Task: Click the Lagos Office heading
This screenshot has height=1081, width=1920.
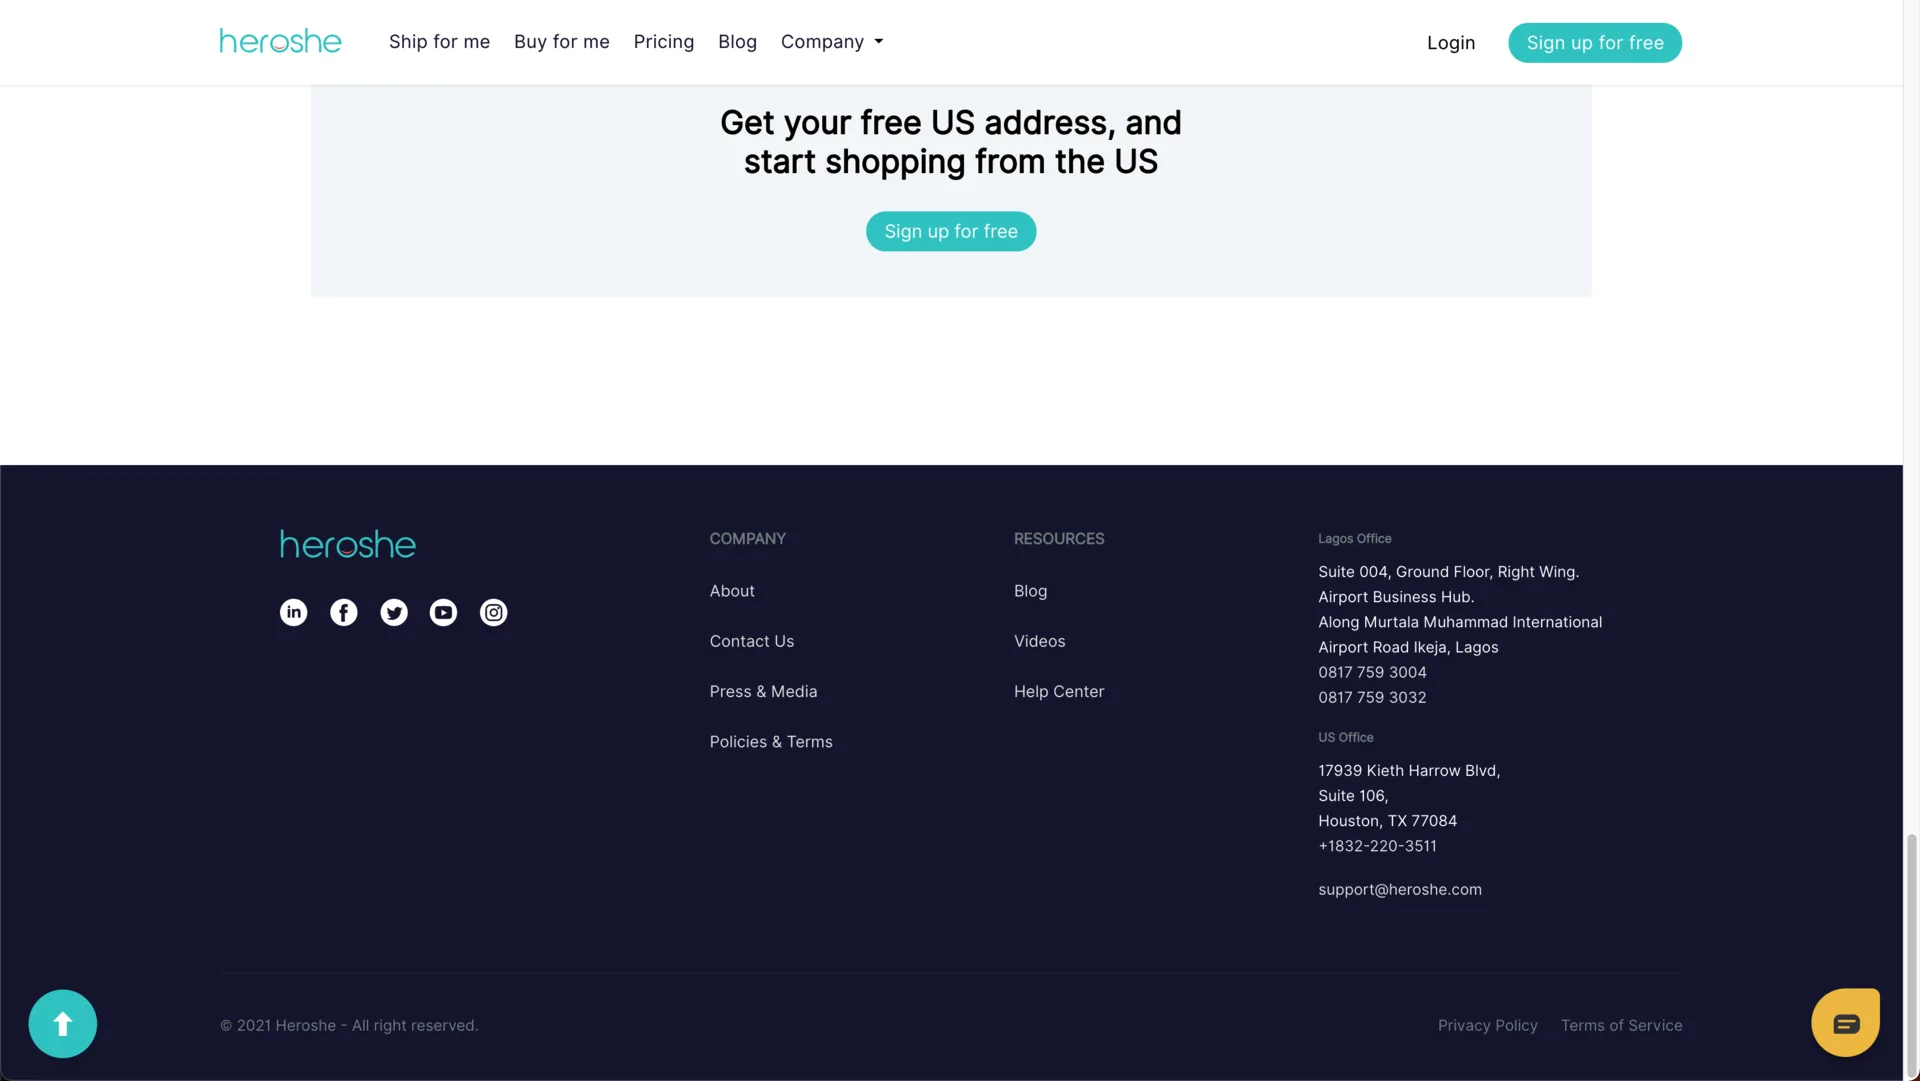Action: 1354,538
